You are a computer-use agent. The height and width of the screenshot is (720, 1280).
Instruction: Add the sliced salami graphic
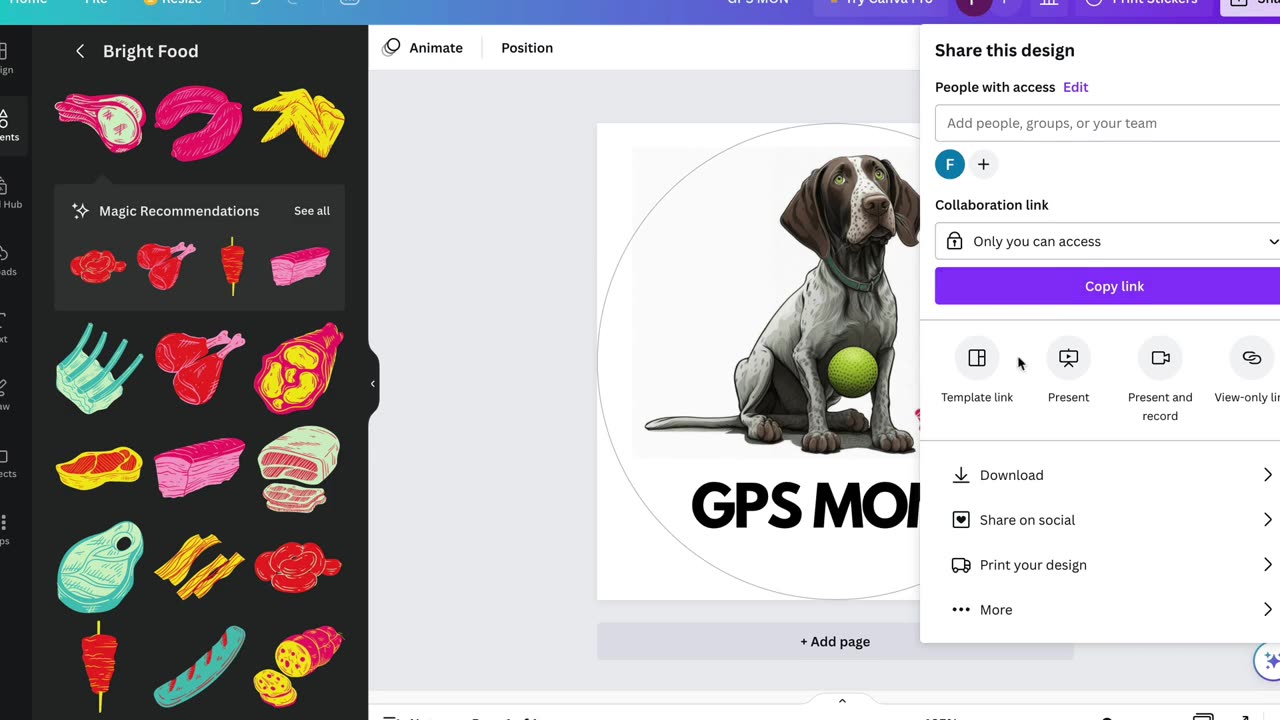[x=299, y=666]
